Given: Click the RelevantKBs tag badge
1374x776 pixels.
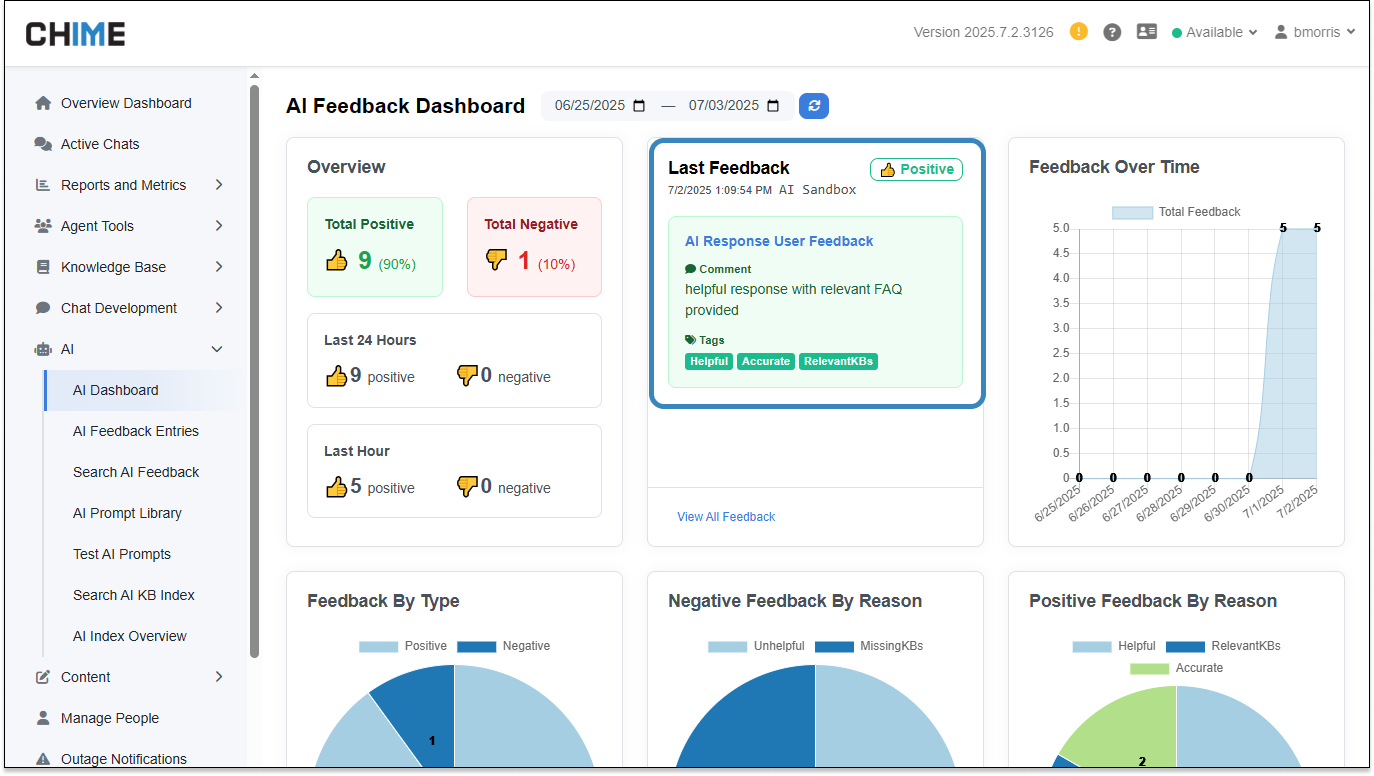Looking at the screenshot, I should [838, 361].
